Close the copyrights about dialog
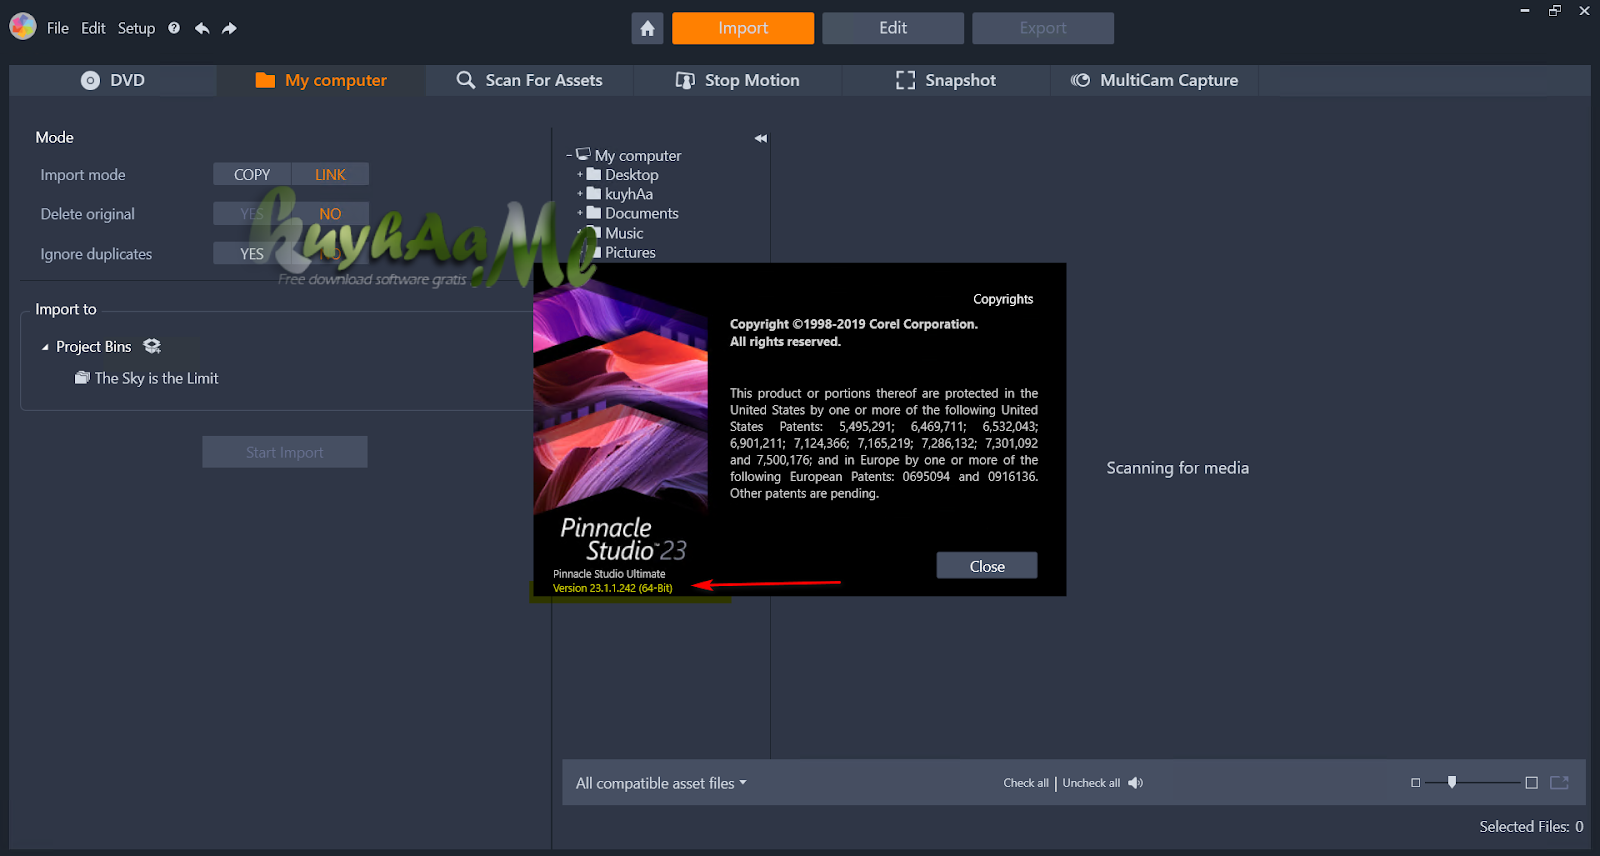 pyautogui.click(x=987, y=566)
